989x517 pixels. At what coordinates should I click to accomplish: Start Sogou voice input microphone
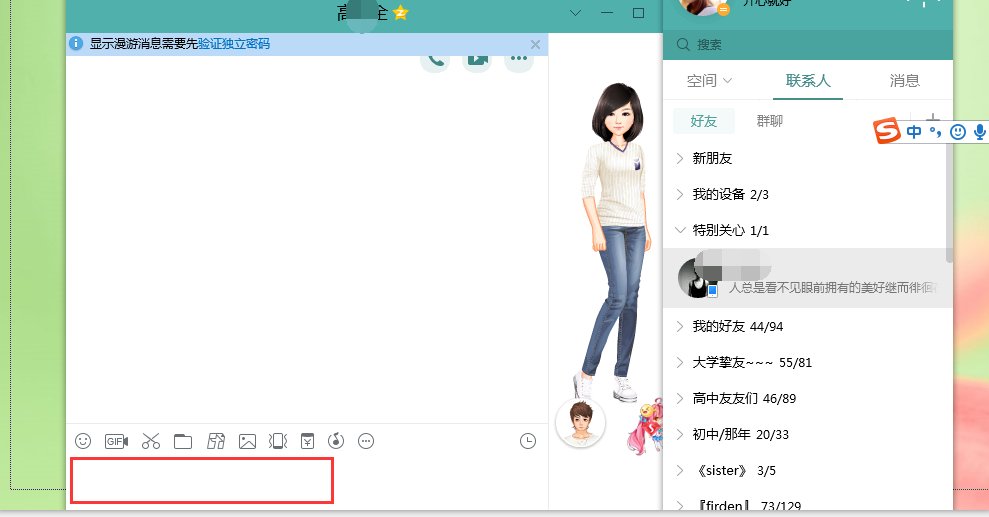(x=980, y=131)
